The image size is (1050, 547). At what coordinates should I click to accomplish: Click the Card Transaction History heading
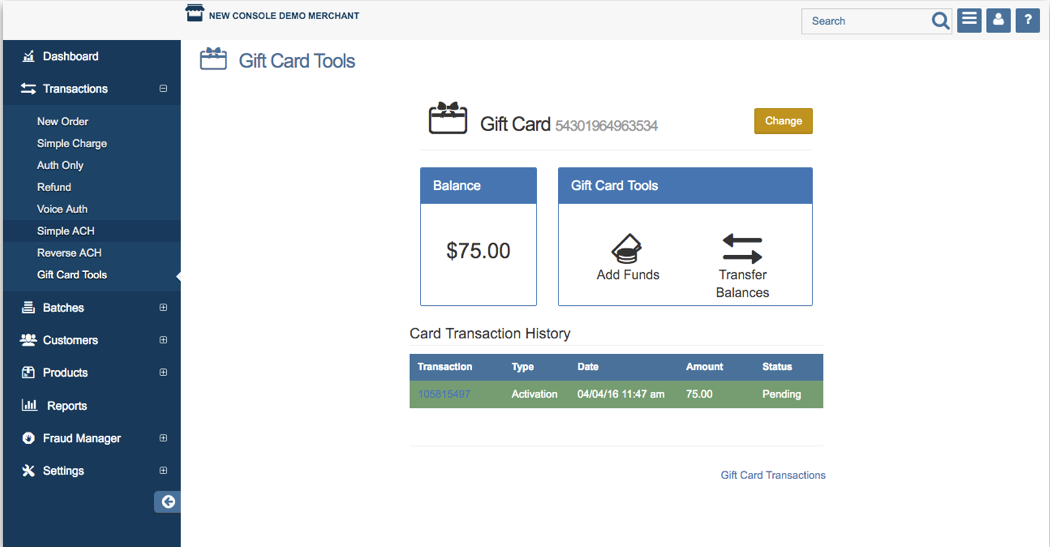[490, 333]
